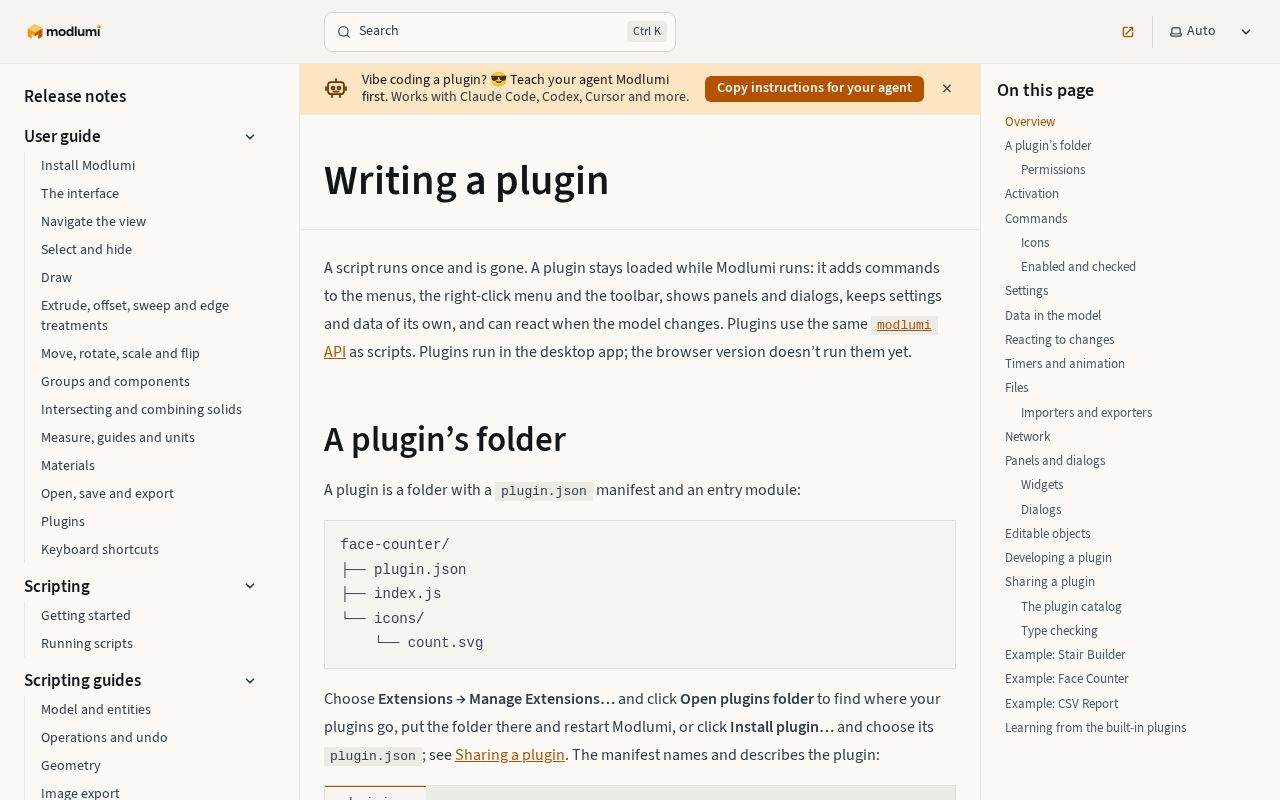Jump to Editable objects section

pos(1048,534)
